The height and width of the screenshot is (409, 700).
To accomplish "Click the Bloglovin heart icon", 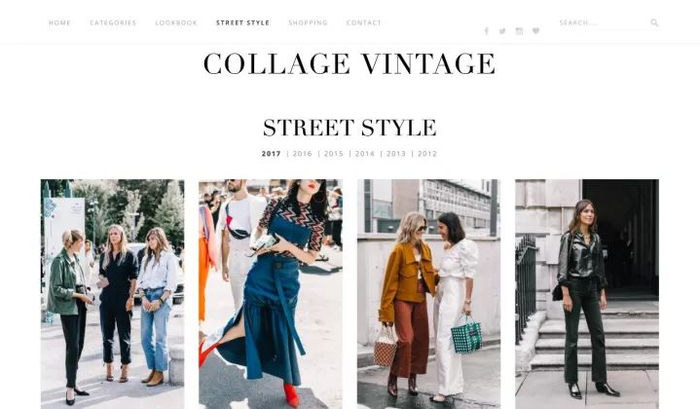I will (x=536, y=31).
